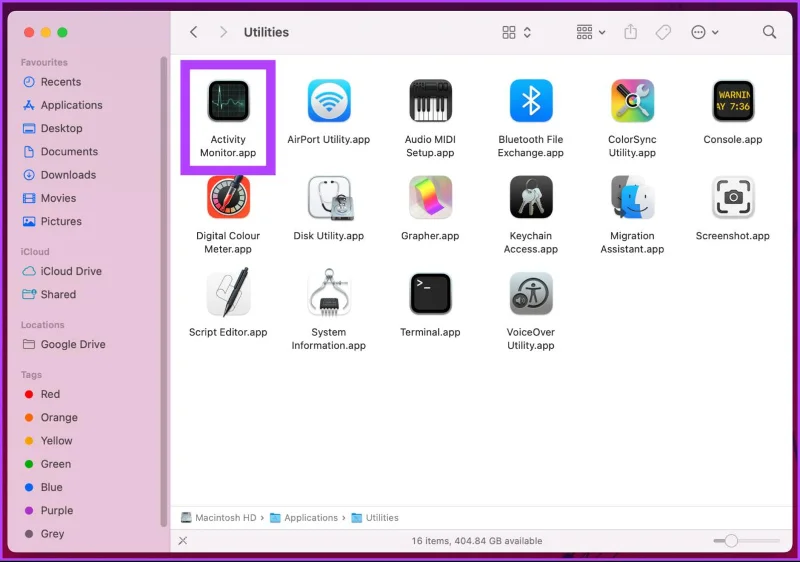Open Movies in sidebar
Viewport: 800px width, 562px height.
pyautogui.click(x=49, y=198)
